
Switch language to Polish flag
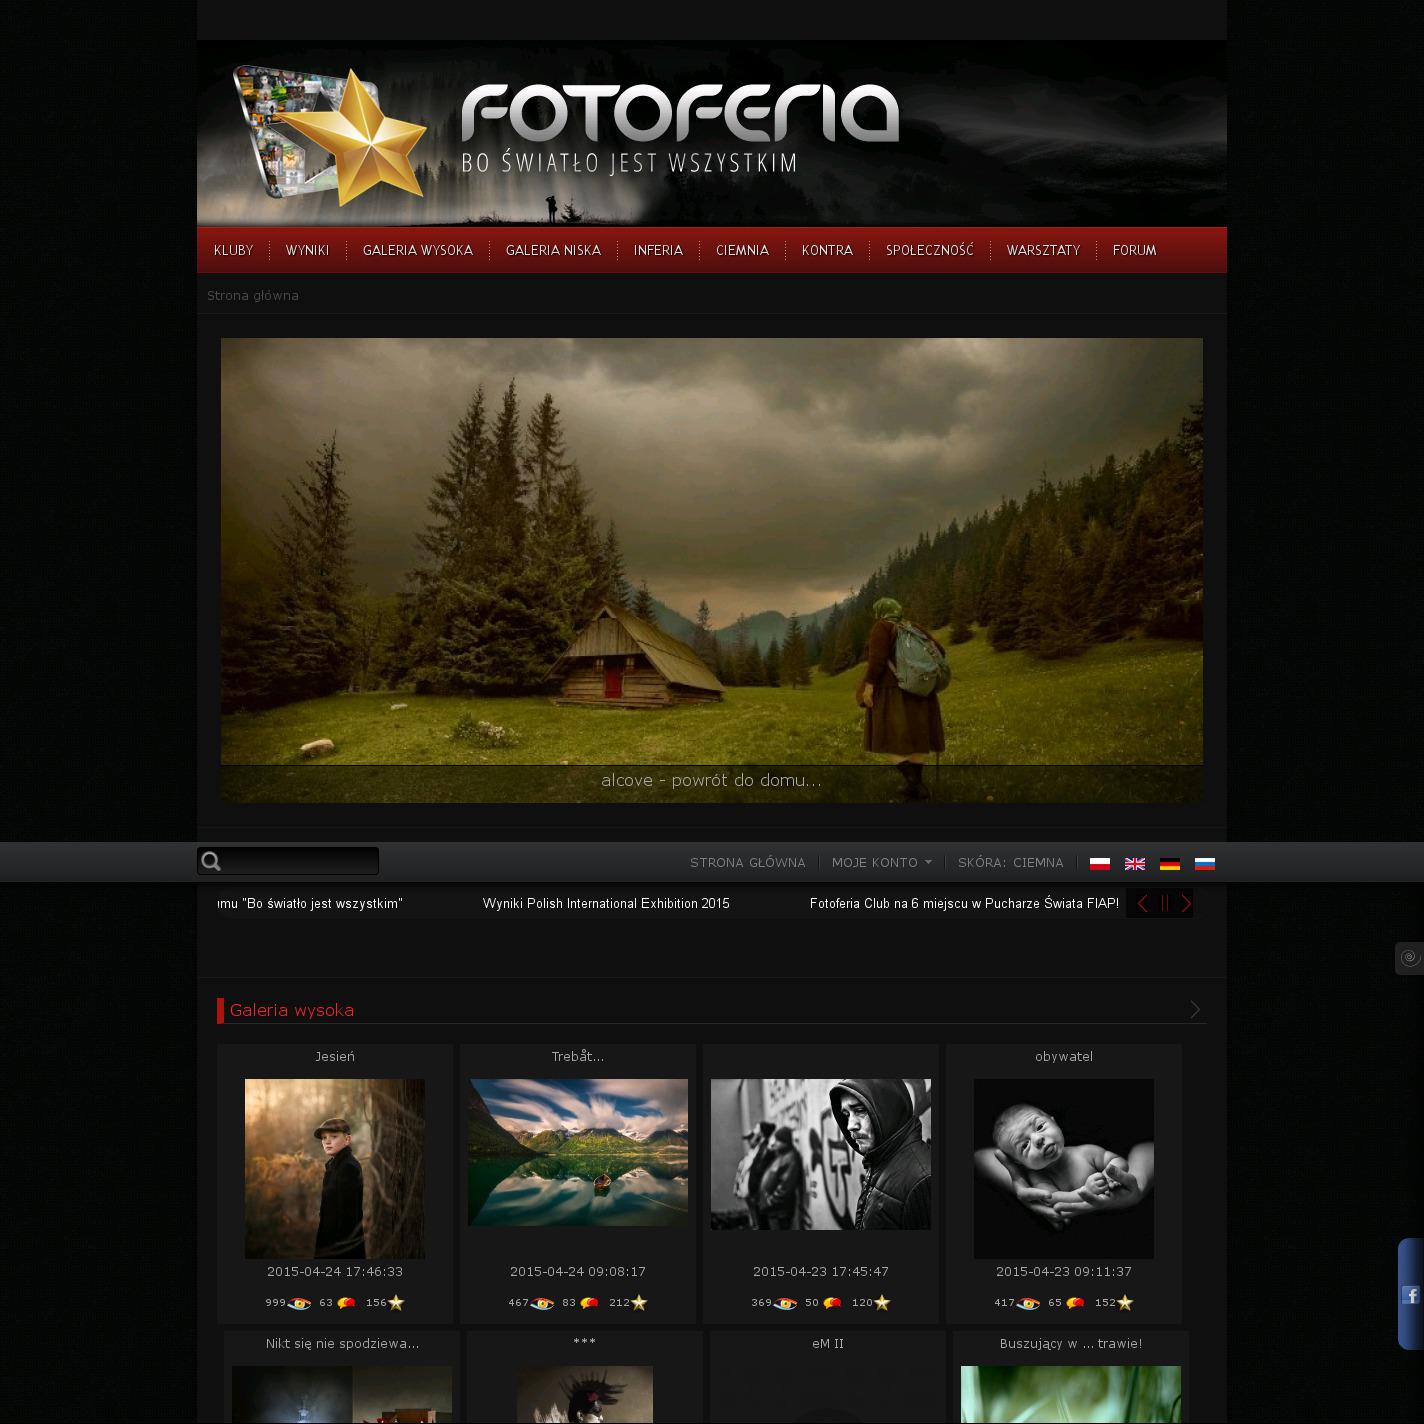tap(1100, 863)
